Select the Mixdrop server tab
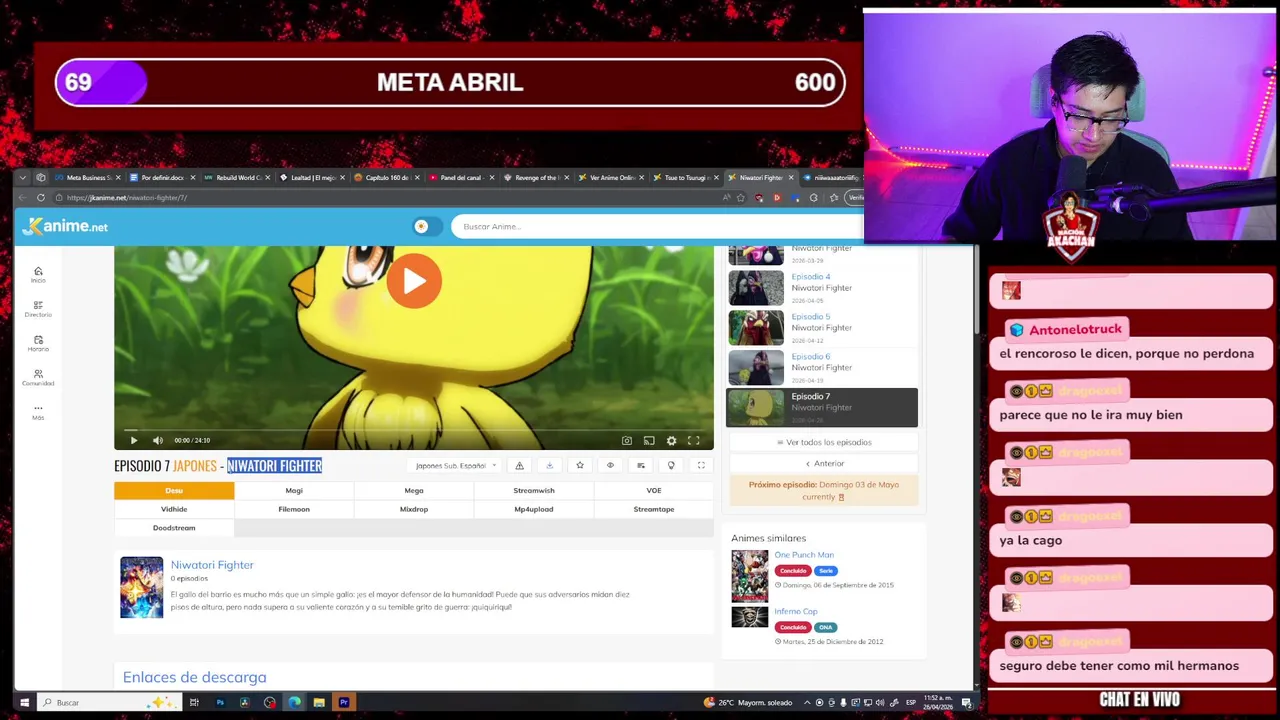1280x720 pixels. (x=414, y=509)
